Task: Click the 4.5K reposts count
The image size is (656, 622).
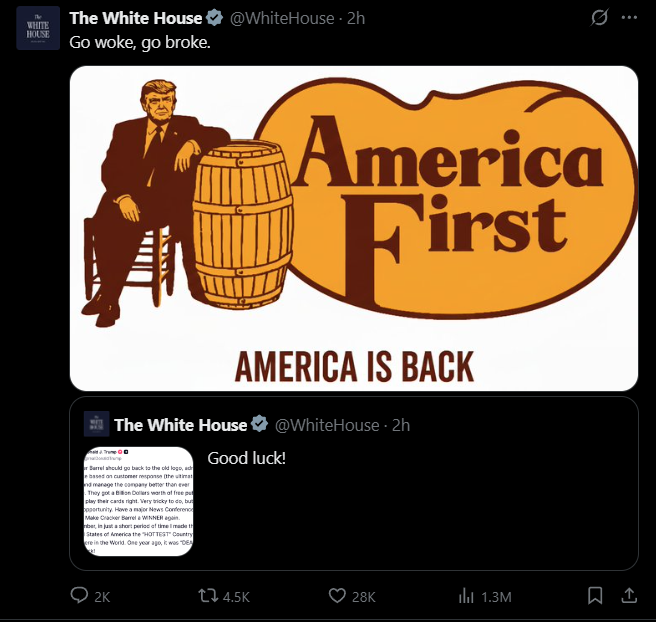Action: pos(236,597)
